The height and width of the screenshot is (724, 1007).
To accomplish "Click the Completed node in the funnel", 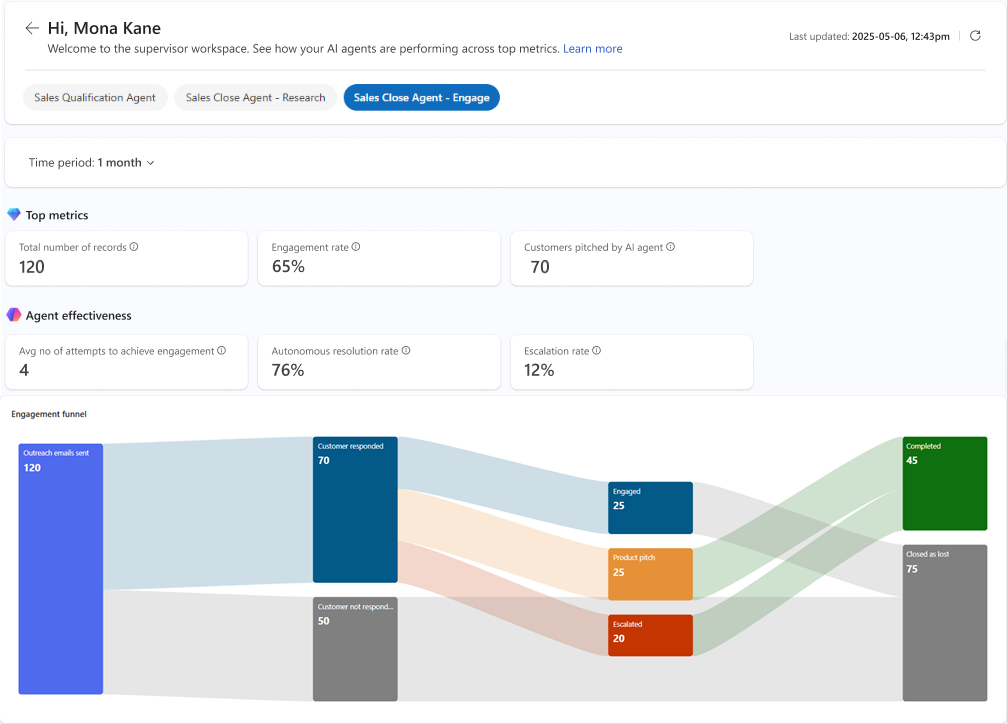I will (x=944, y=483).
